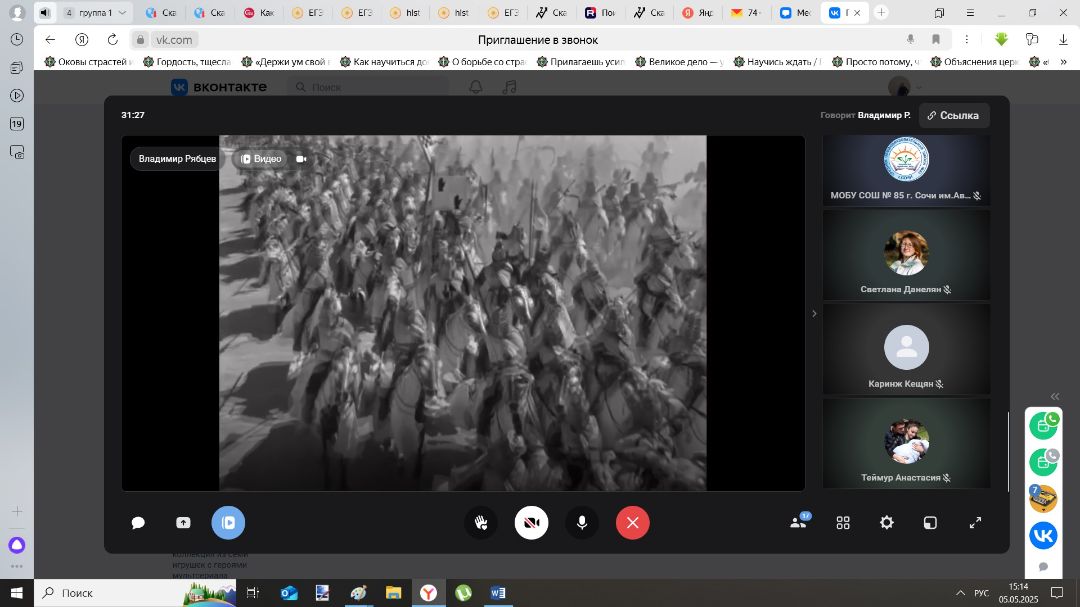Switch to the mail tab showing 74
The width and height of the screenshot is (1080, 607).
click(746, 12)
